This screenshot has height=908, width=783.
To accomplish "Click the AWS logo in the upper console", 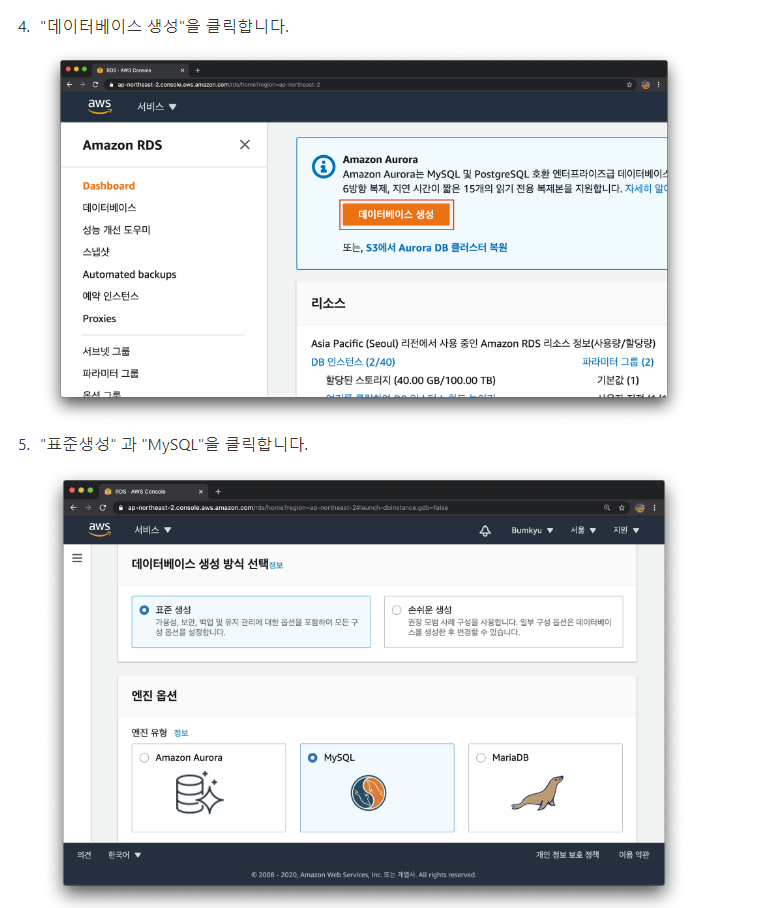I will click(x=100, y=106).
